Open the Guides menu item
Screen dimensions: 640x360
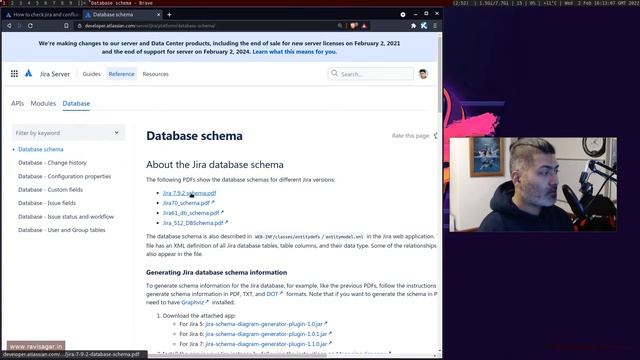pos(91,74)
